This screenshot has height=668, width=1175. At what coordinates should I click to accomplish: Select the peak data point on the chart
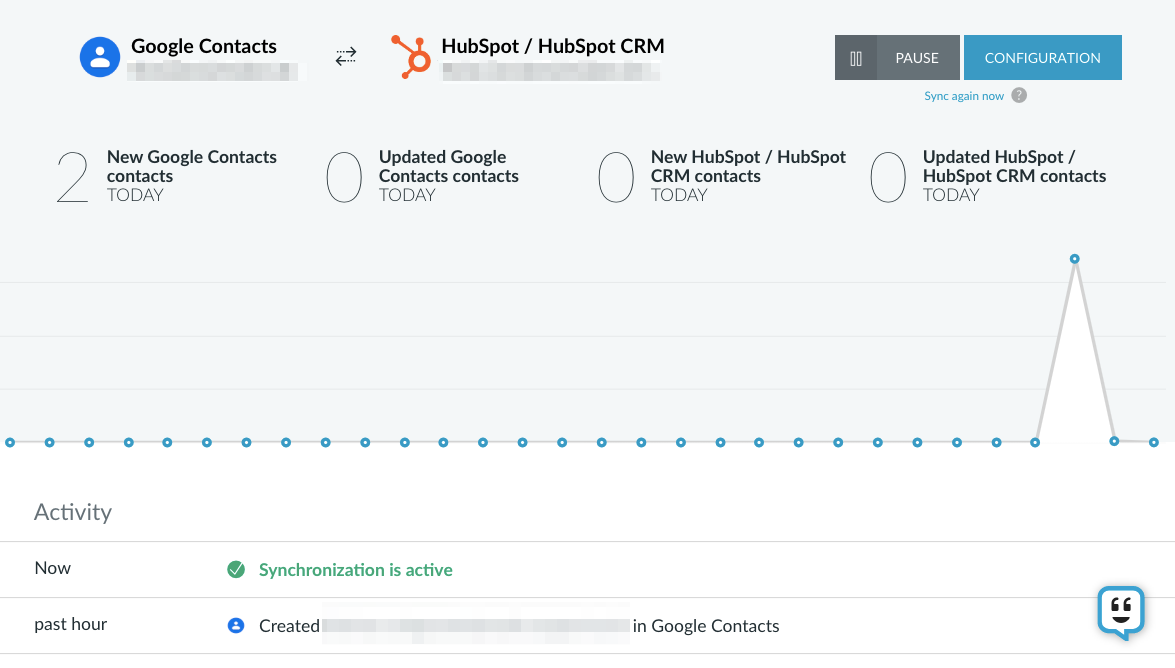(x=1075, y=259)
